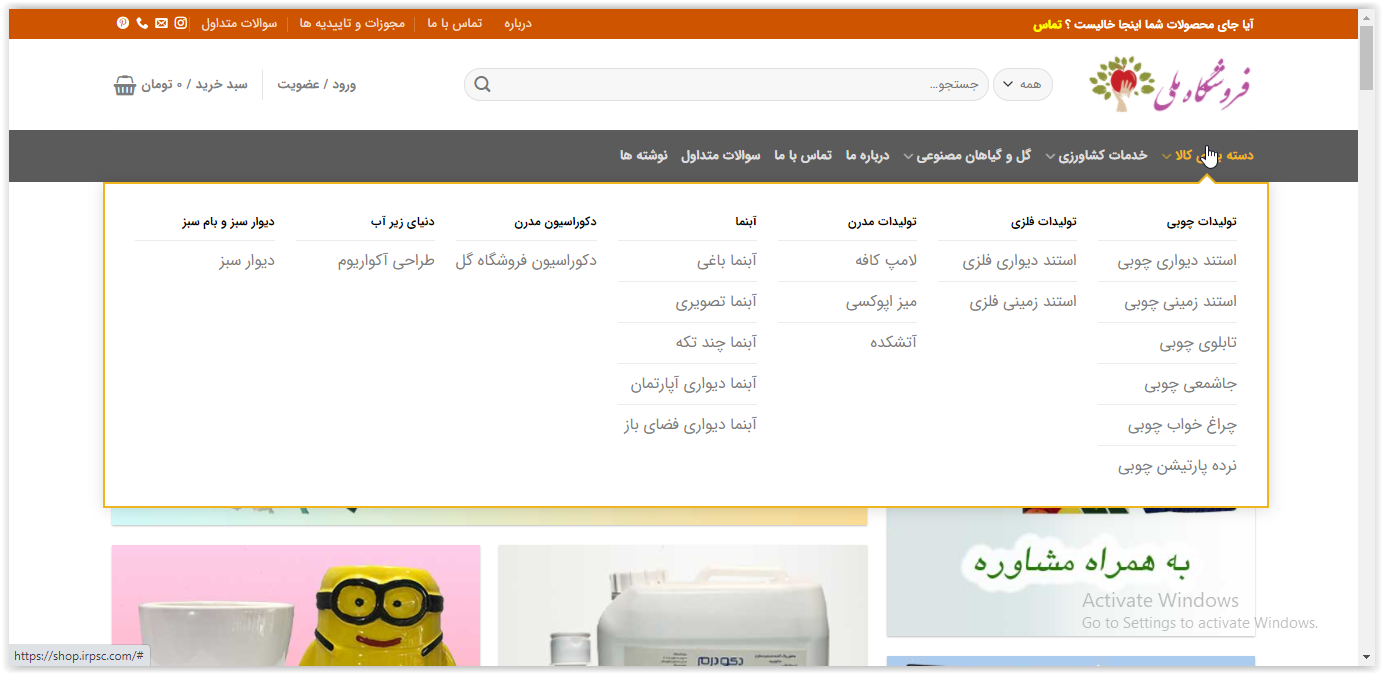Expand the 'گل و گیاهان مصنوعی' menu
Image resolution: width=1383 pixels, height=674 pixels.
[908, 156]
